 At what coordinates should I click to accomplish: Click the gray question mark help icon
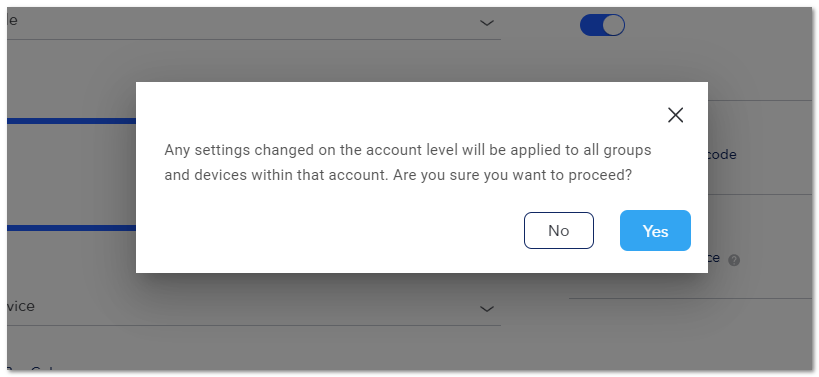(734, 260)
